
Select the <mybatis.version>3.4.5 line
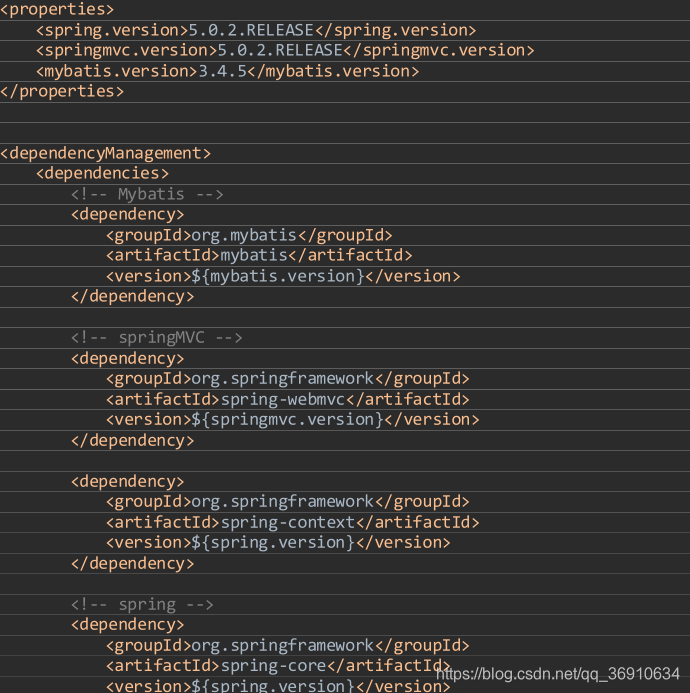point(227,71)
